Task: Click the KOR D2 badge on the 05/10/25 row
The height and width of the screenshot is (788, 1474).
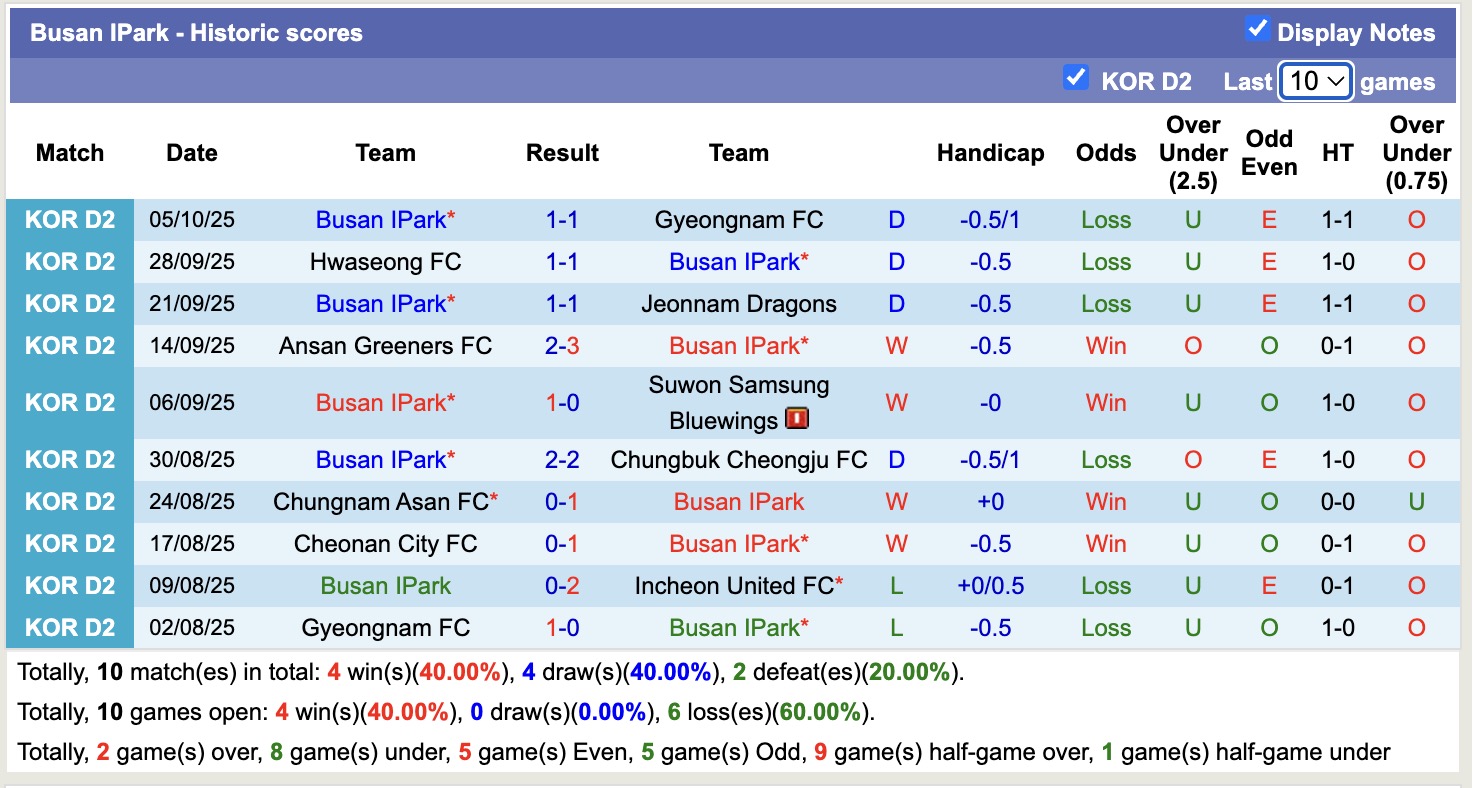Action: (70, 219)
